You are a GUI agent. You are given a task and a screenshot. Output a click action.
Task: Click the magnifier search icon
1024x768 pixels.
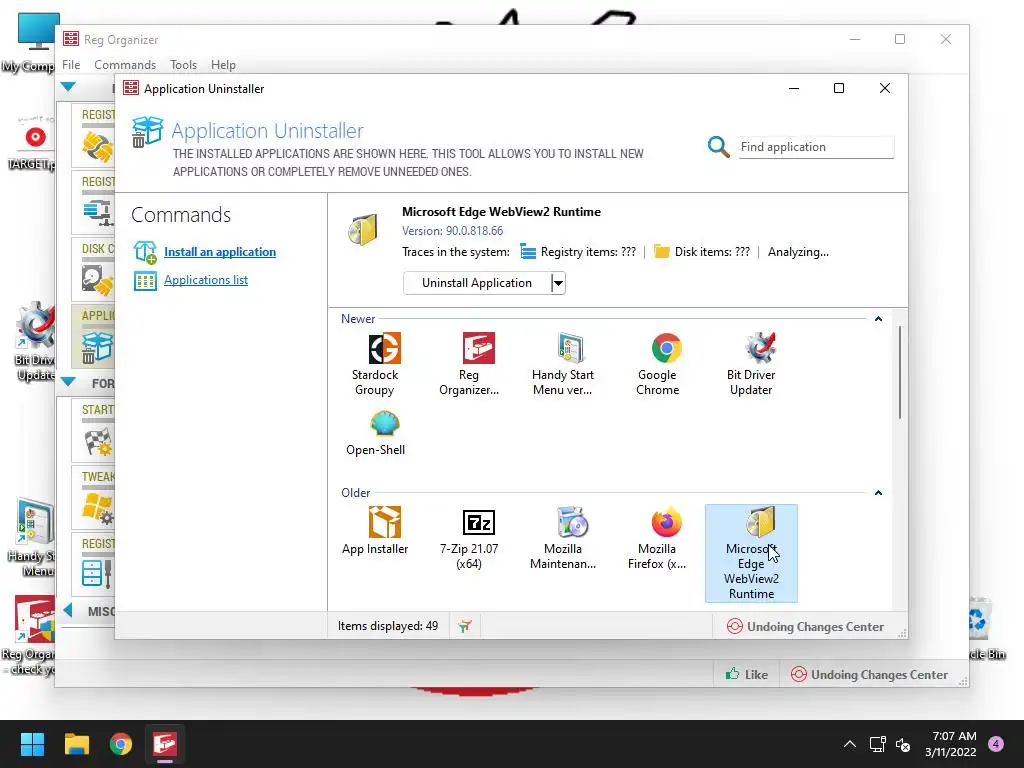[x=718, y=147]
